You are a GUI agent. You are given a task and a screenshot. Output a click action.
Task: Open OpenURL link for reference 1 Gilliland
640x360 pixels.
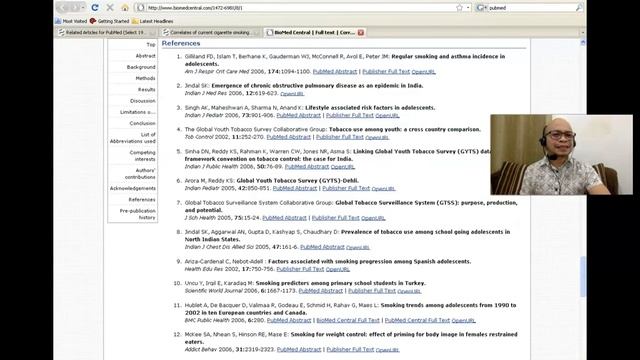[x=423, y=72]
